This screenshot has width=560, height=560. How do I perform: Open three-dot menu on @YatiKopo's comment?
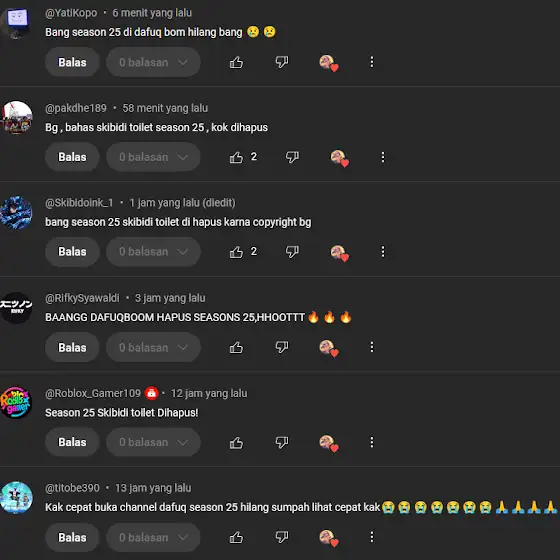click(371, 62)
